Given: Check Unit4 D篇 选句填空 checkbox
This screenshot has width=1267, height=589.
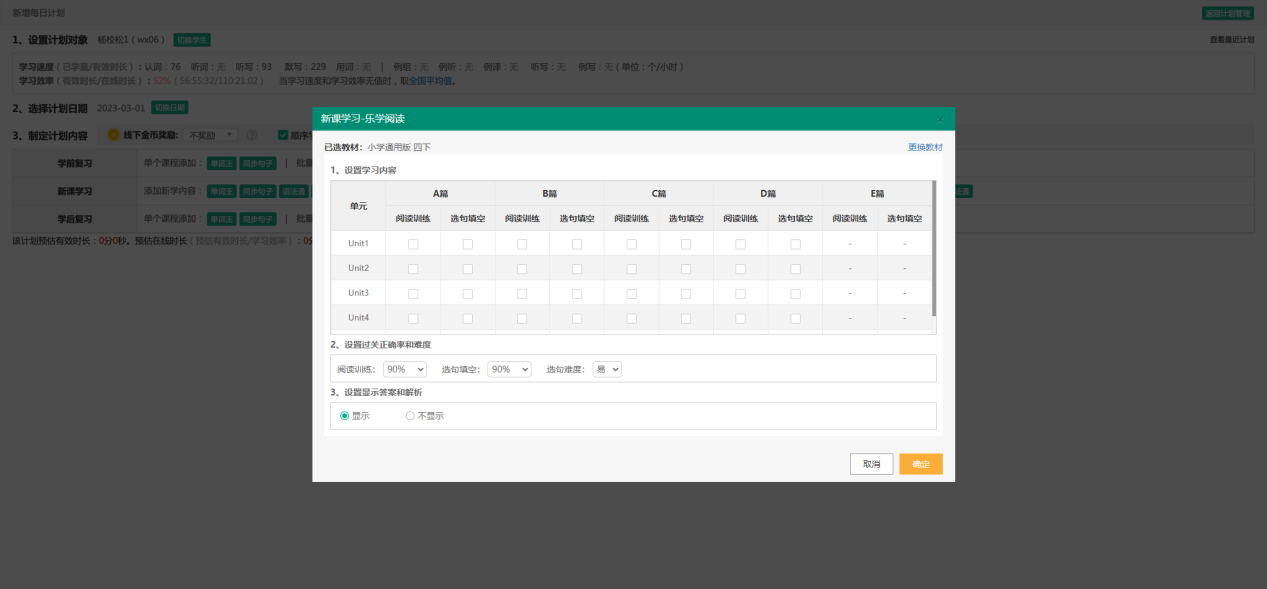Looking at the screenshot, I should pos(796,318).
